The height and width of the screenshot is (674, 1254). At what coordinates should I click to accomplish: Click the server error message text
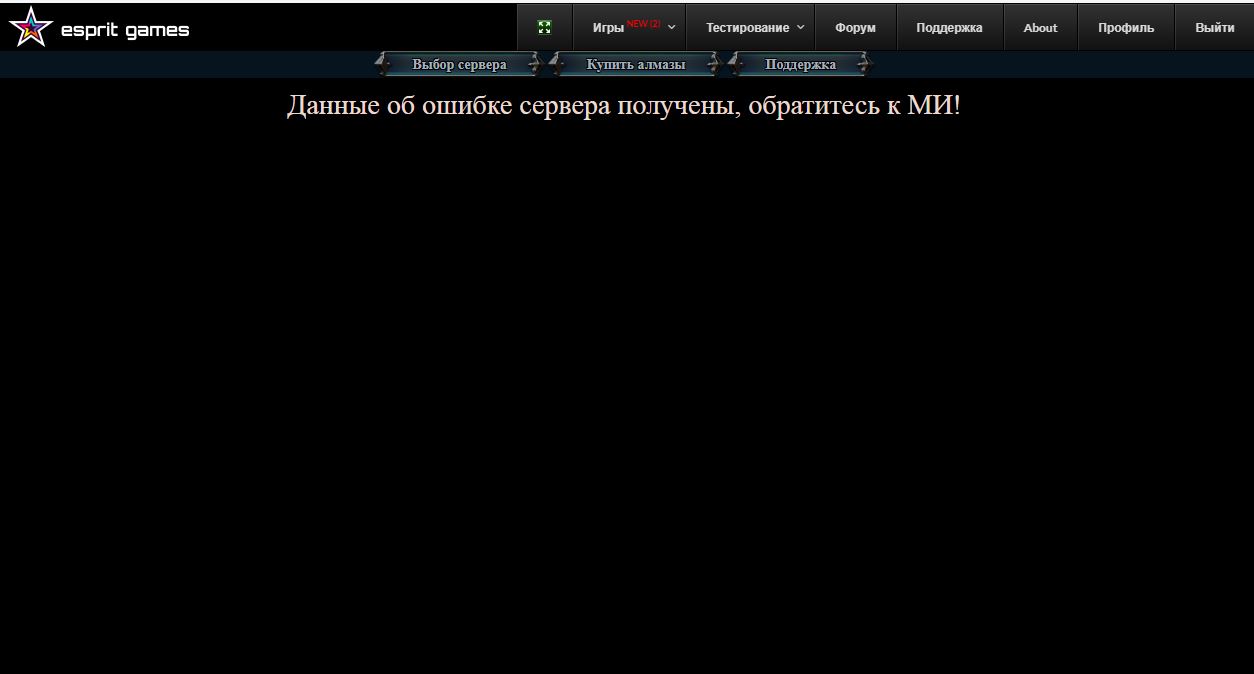click(624, 105)
